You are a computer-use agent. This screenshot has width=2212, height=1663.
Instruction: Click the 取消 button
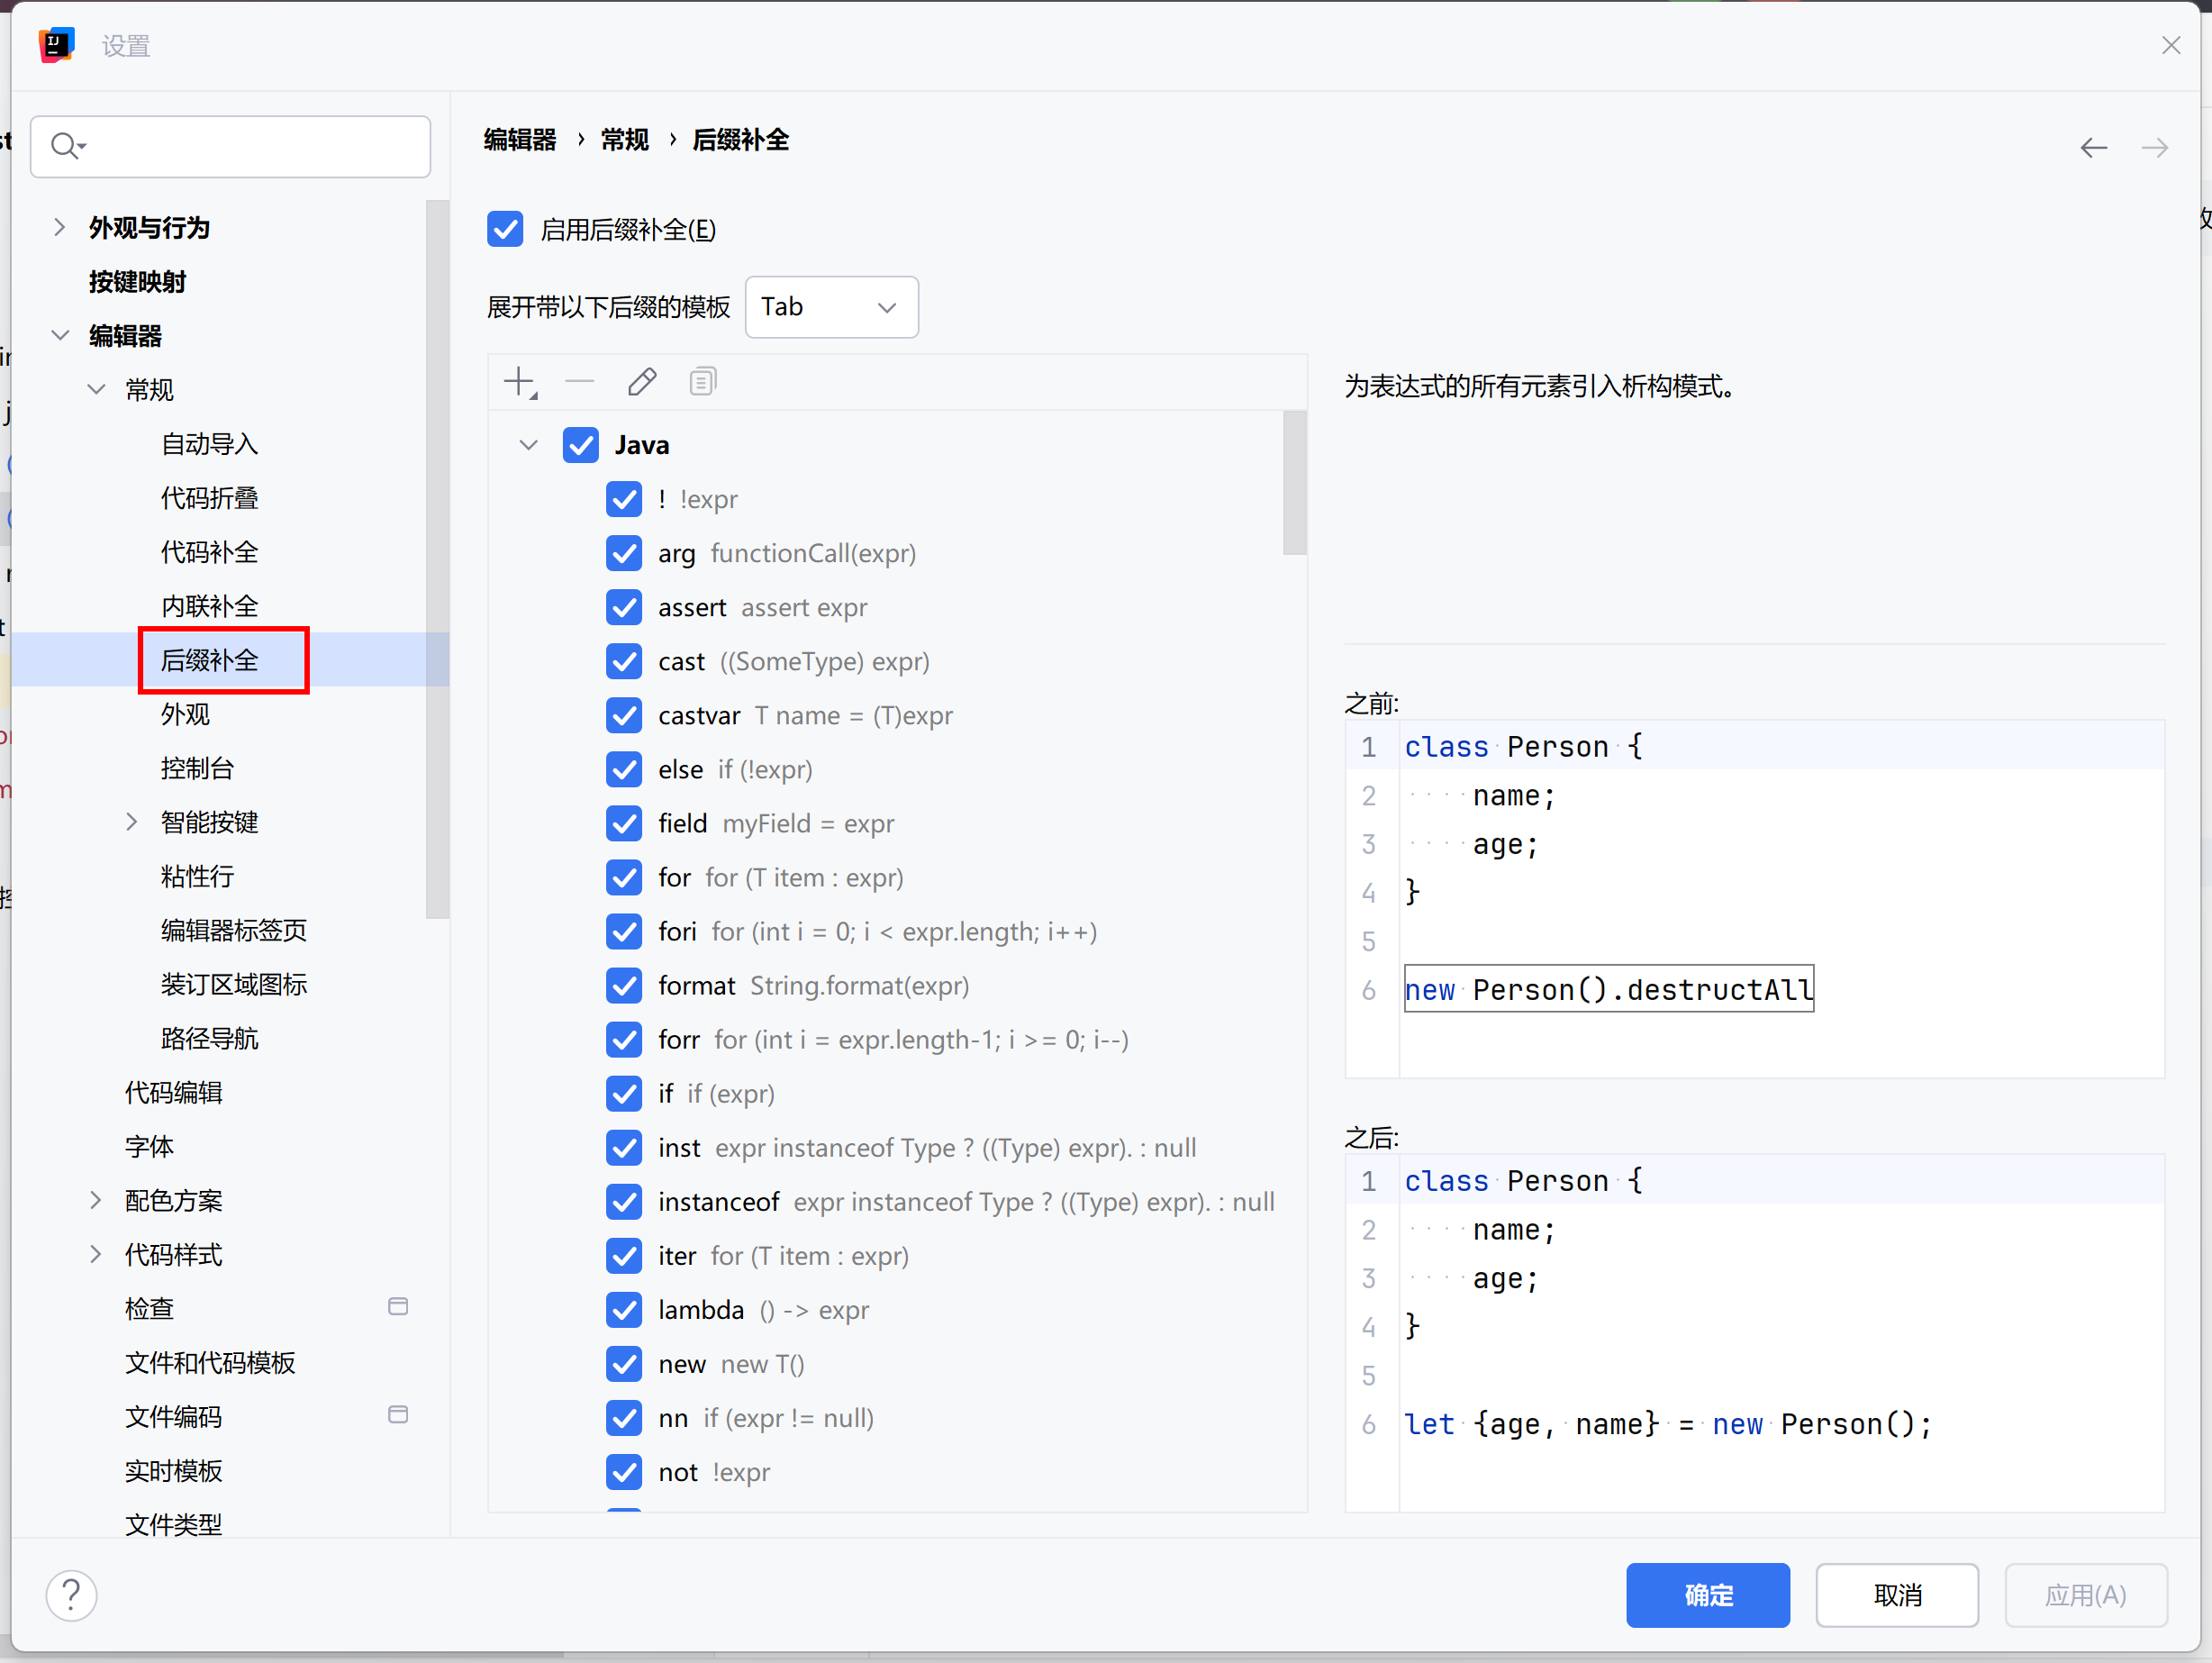coord(1896,1595)
